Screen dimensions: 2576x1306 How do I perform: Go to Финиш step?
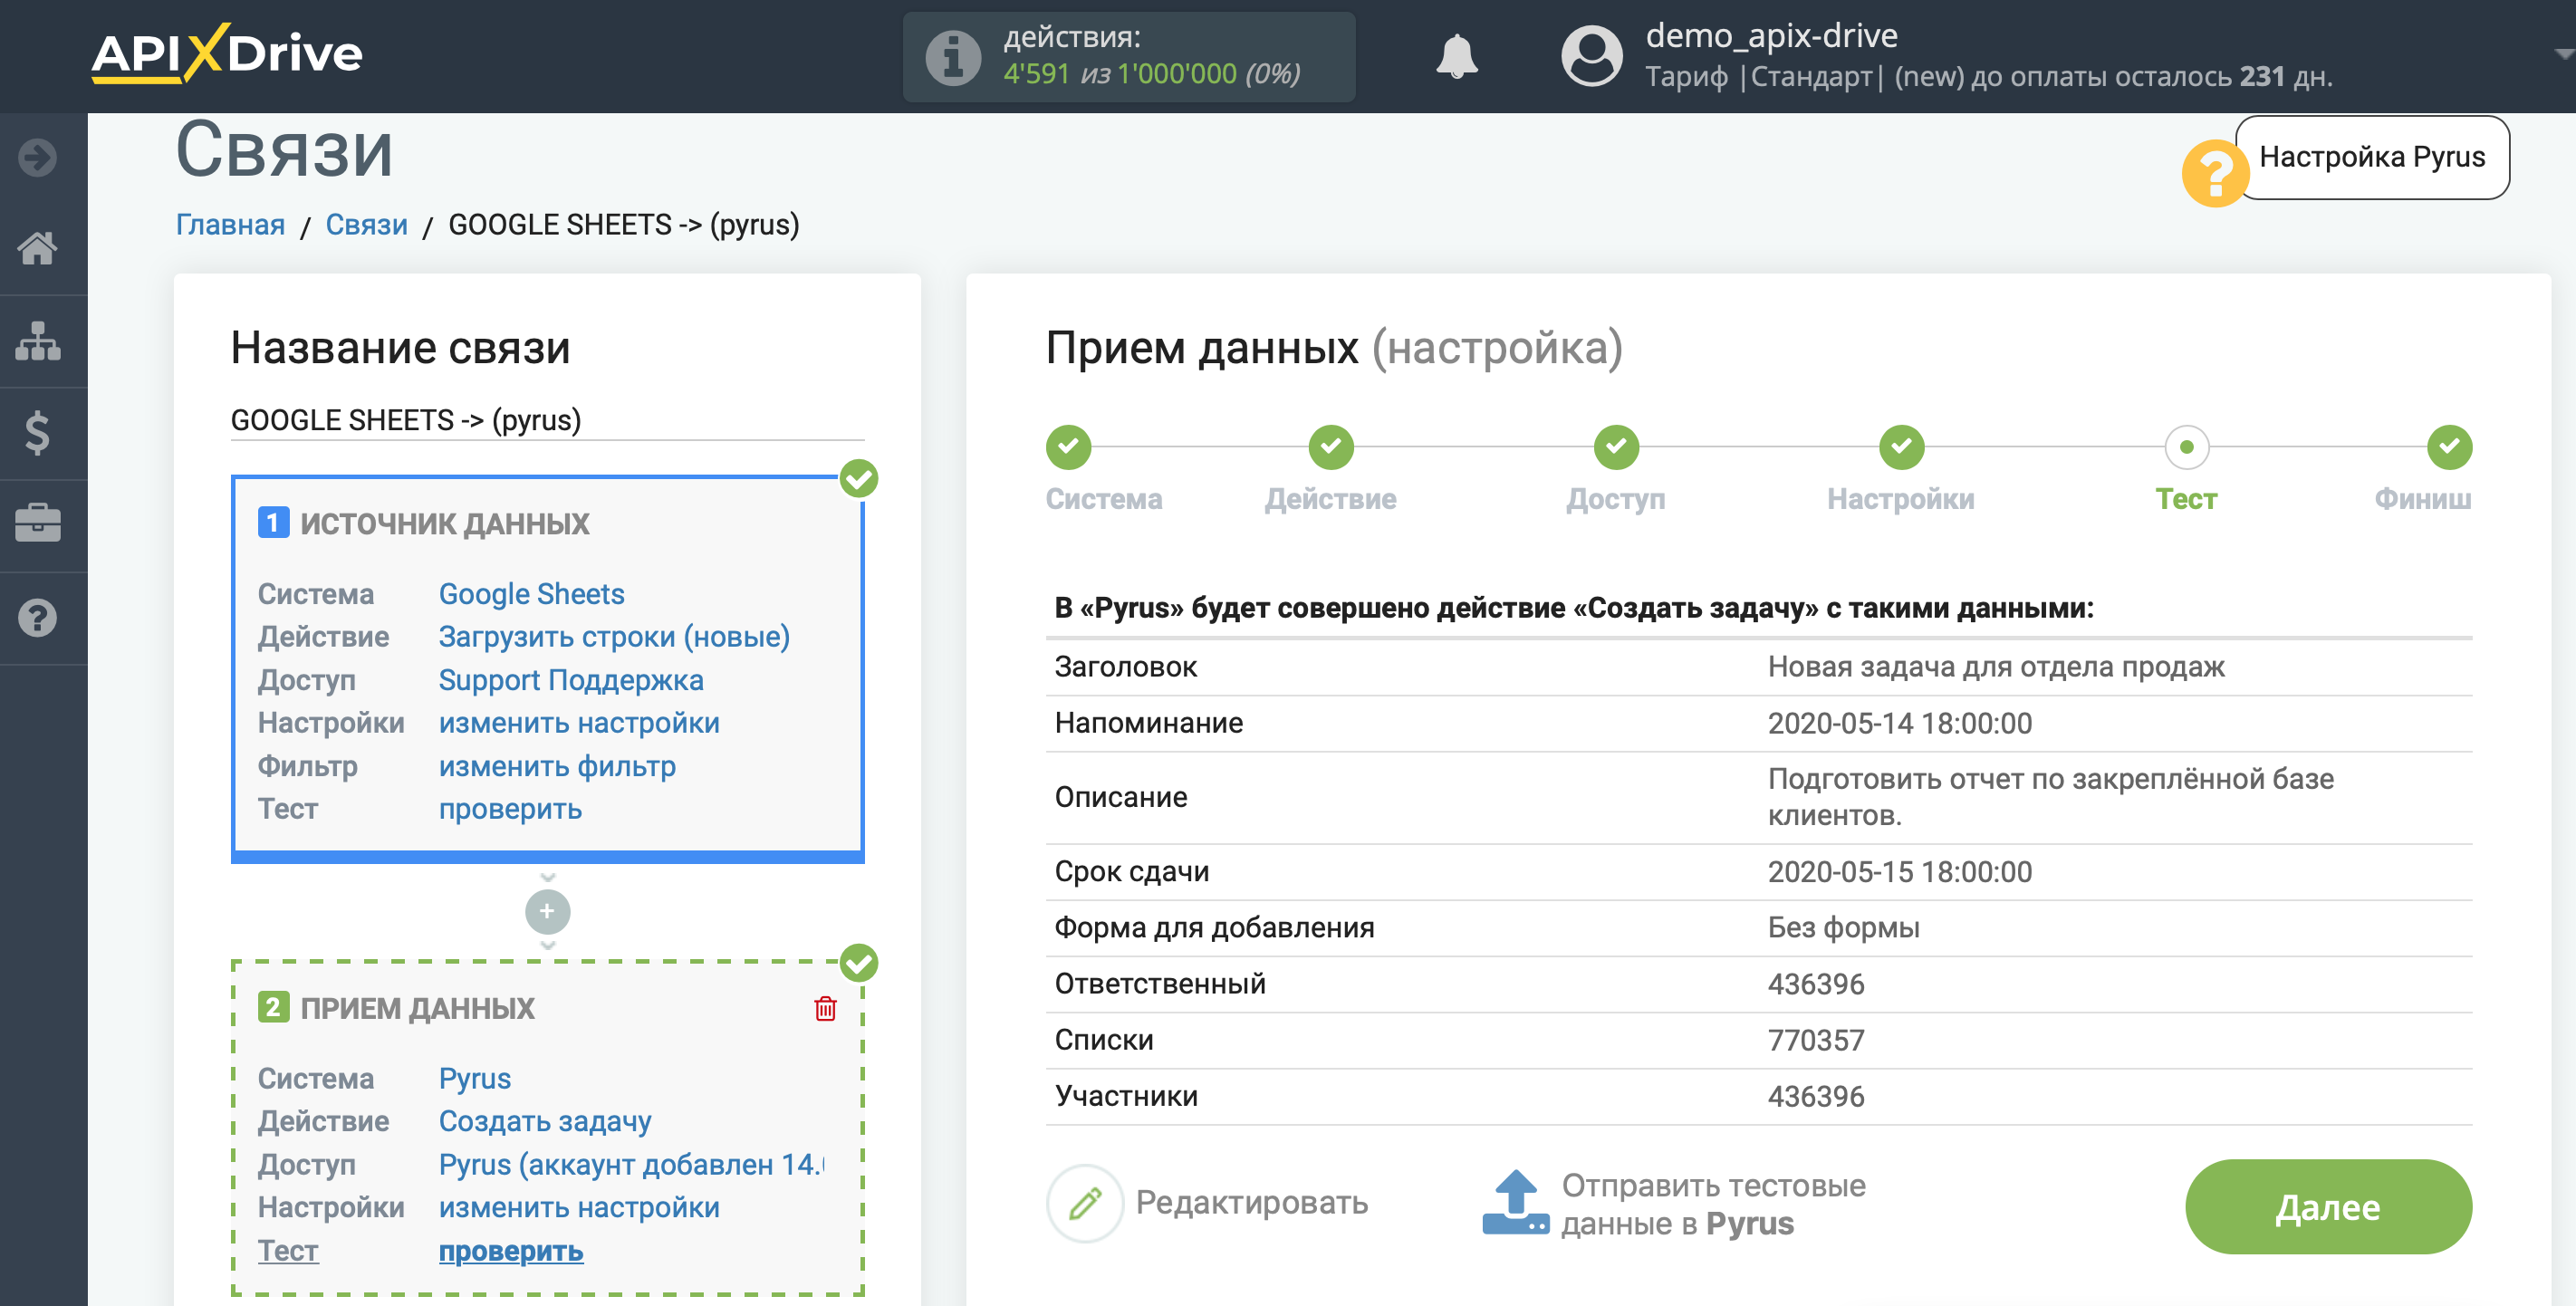2422,499
